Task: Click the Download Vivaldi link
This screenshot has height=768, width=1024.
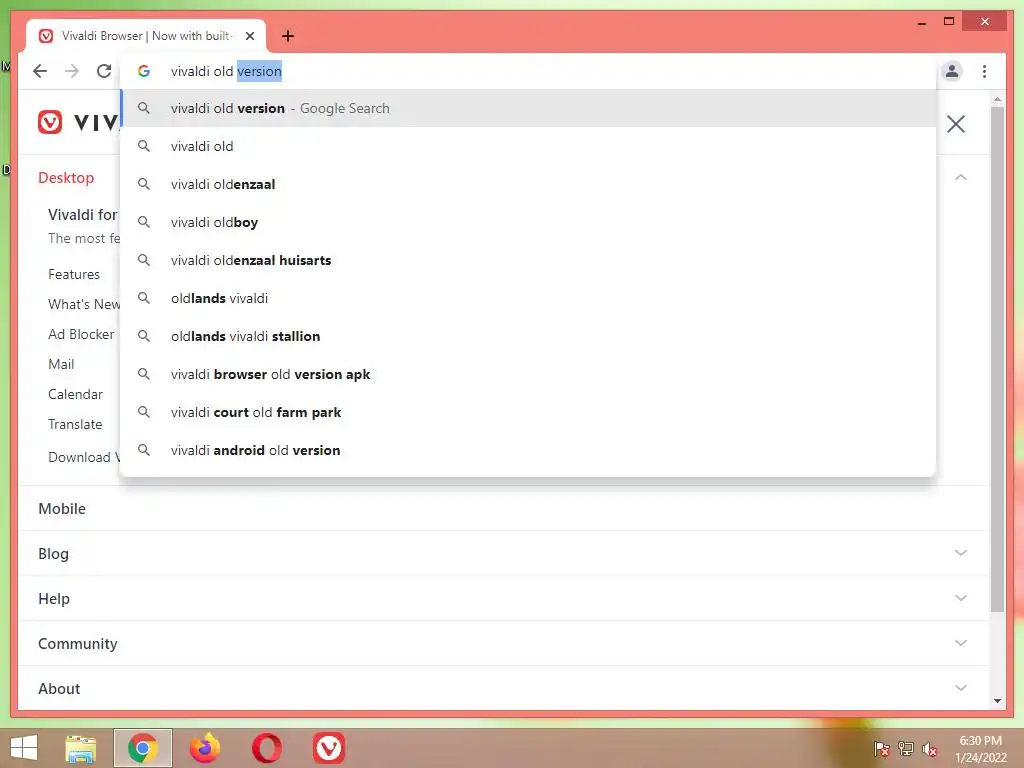Action: 84,457
